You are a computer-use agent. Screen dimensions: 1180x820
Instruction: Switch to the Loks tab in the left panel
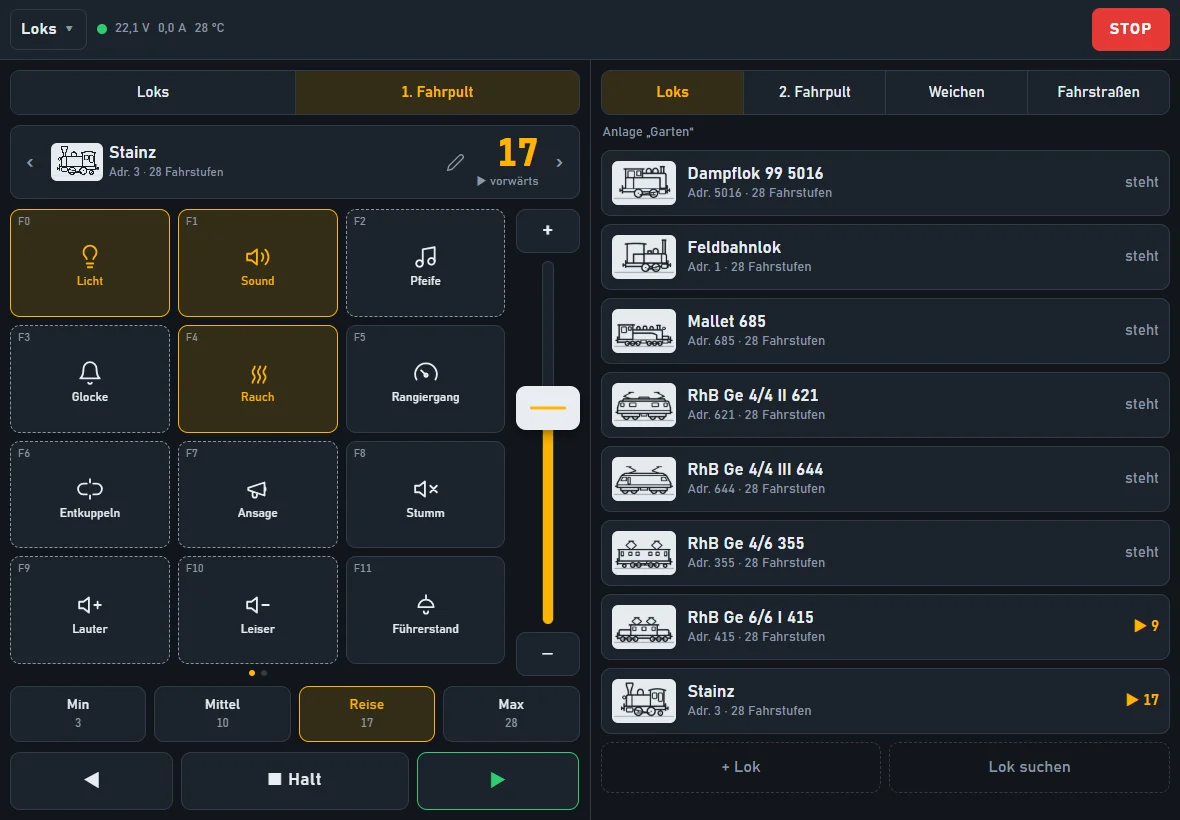153,92
